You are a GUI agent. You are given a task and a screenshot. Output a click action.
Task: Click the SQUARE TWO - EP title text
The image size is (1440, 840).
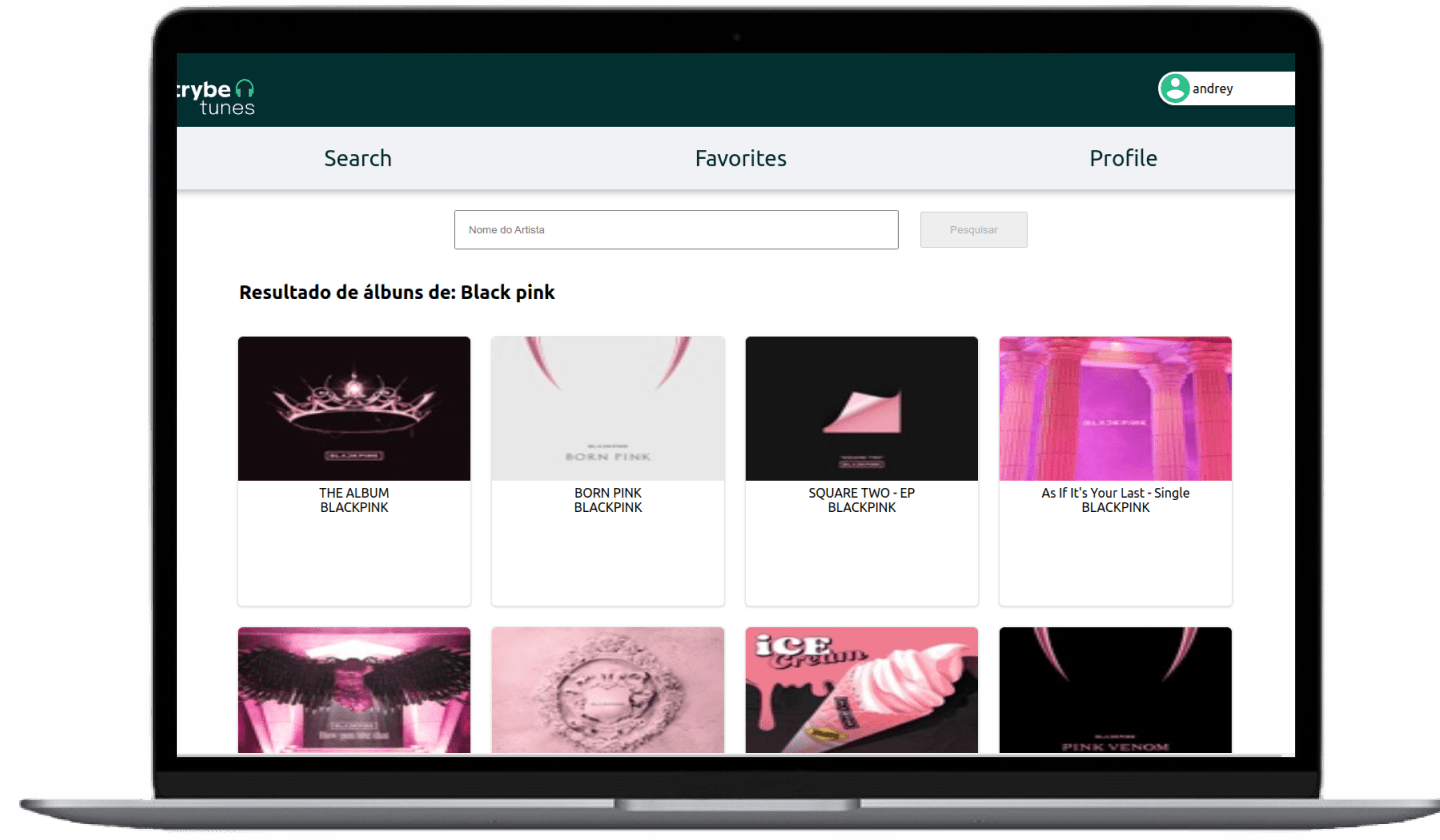[x=862, y=493]
